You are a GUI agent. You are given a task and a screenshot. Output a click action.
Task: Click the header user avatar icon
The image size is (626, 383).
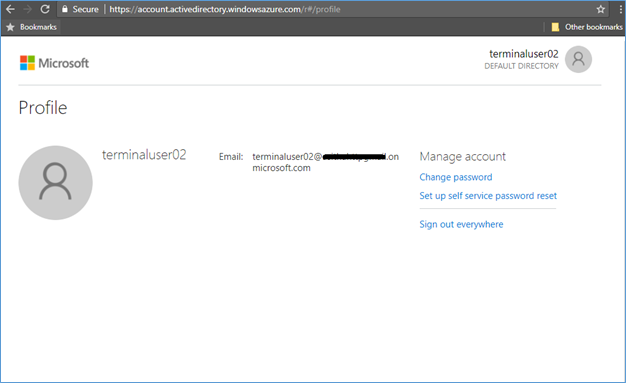[x=578, y=60]
